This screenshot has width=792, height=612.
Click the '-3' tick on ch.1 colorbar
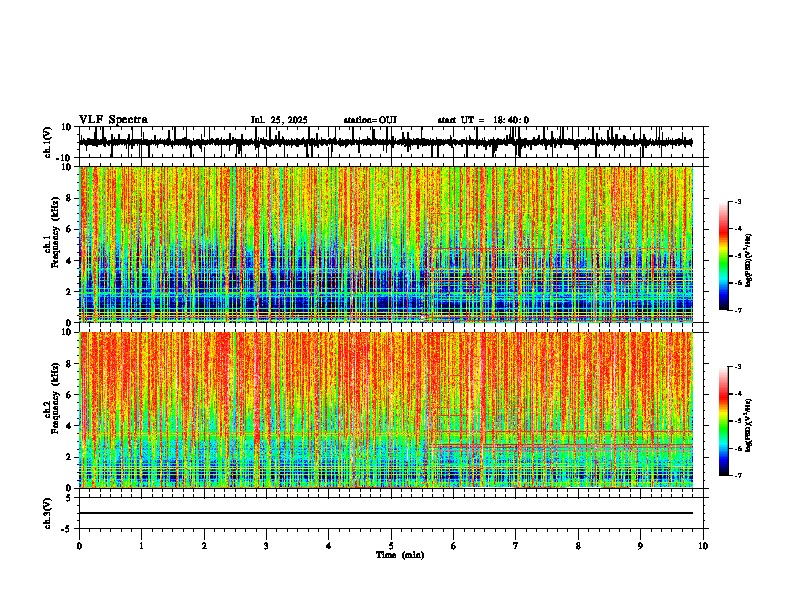(x=737, y=201)
